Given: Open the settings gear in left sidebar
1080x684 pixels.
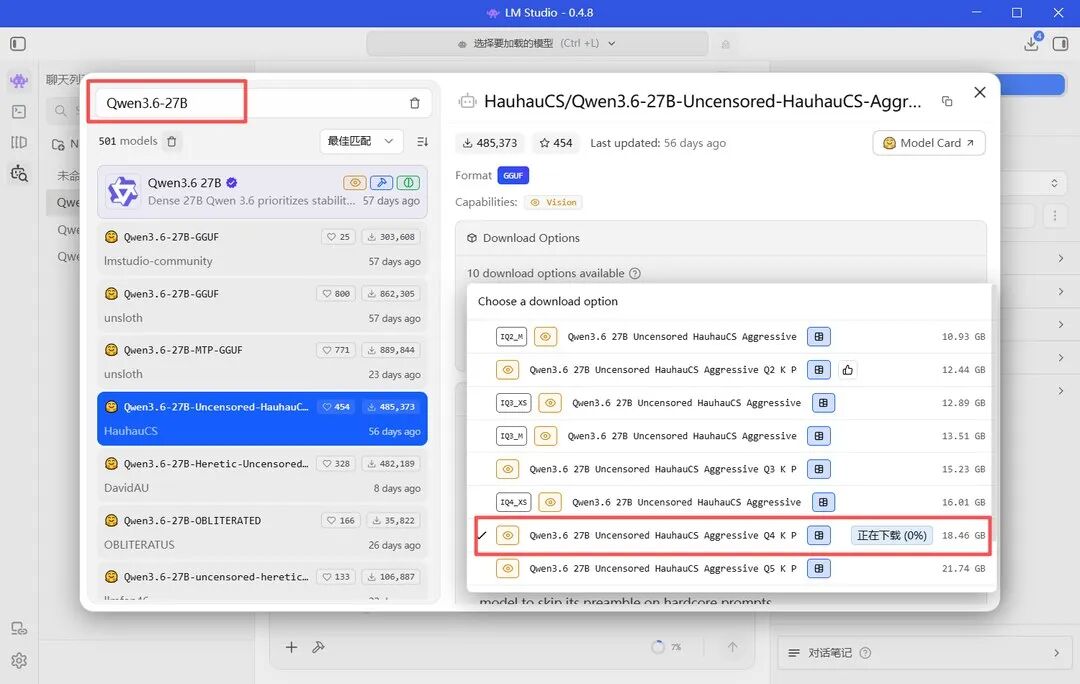Looking at the screenshot, I should coord(19,661).
